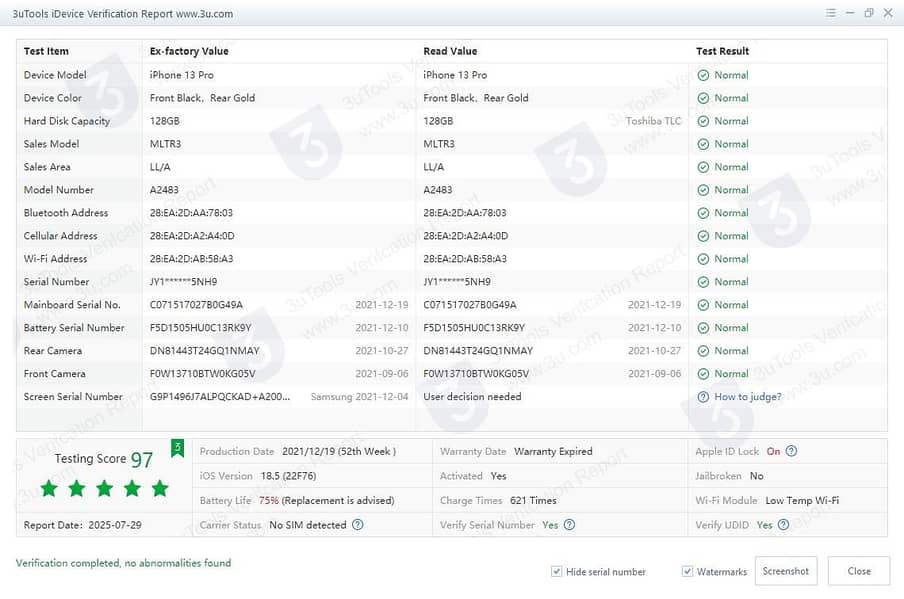
Task: Toggle the Hide serial number checkbox
Action: pos(556,572)
